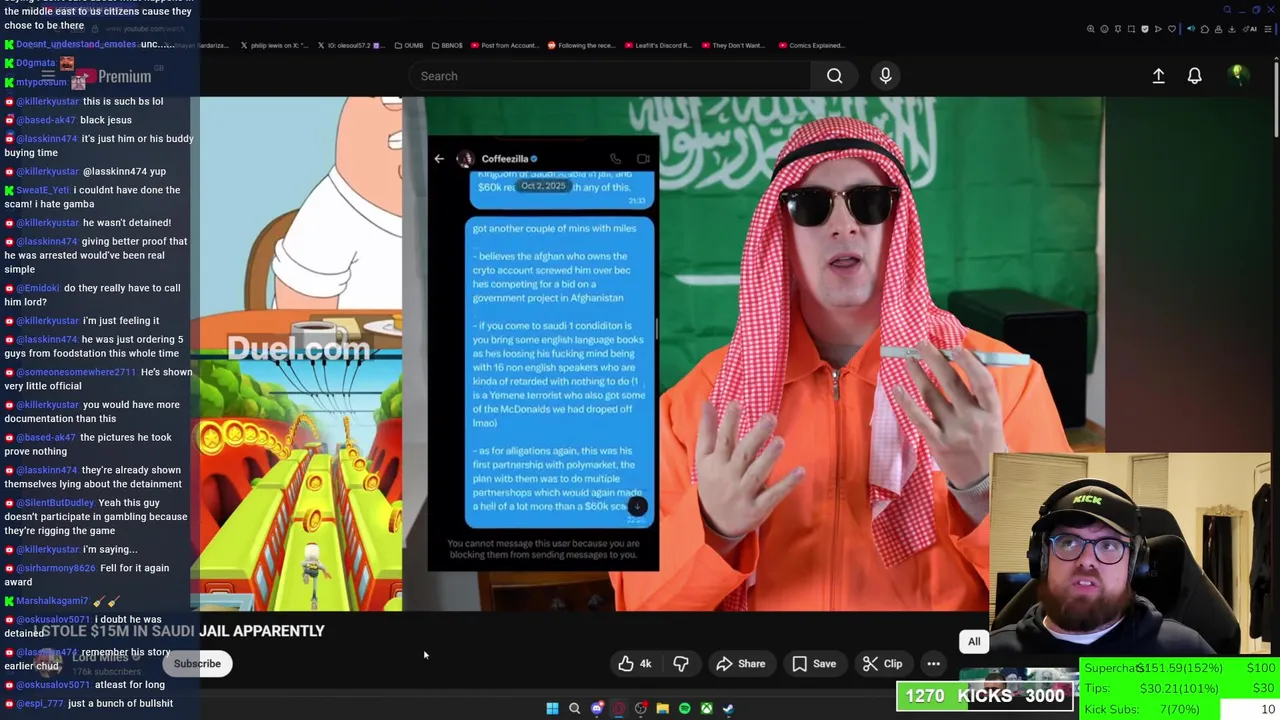Click chat message 'this is such bs lol'
This screenshot has height=720, width=1280.
pyautogui.click(x=123, y=101)
